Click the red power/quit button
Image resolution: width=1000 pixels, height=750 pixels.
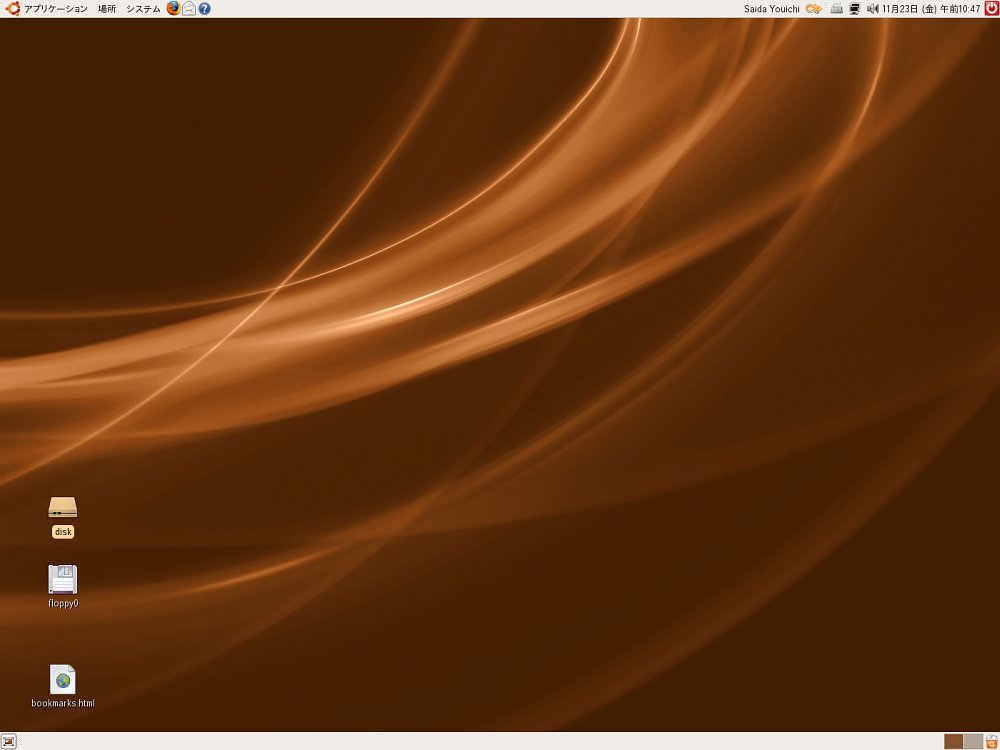(x=991, y=8)
